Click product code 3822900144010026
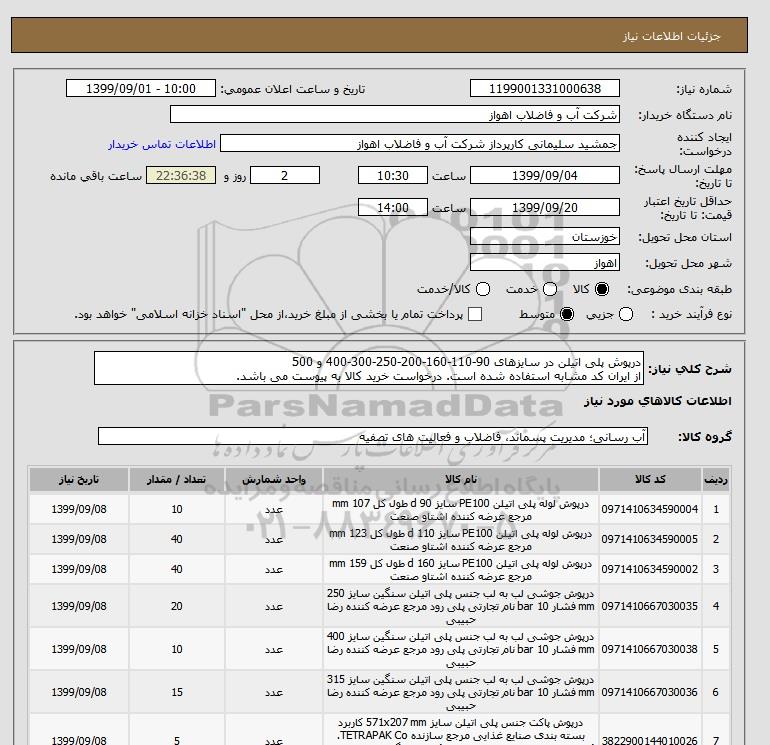 pos(650,740)
